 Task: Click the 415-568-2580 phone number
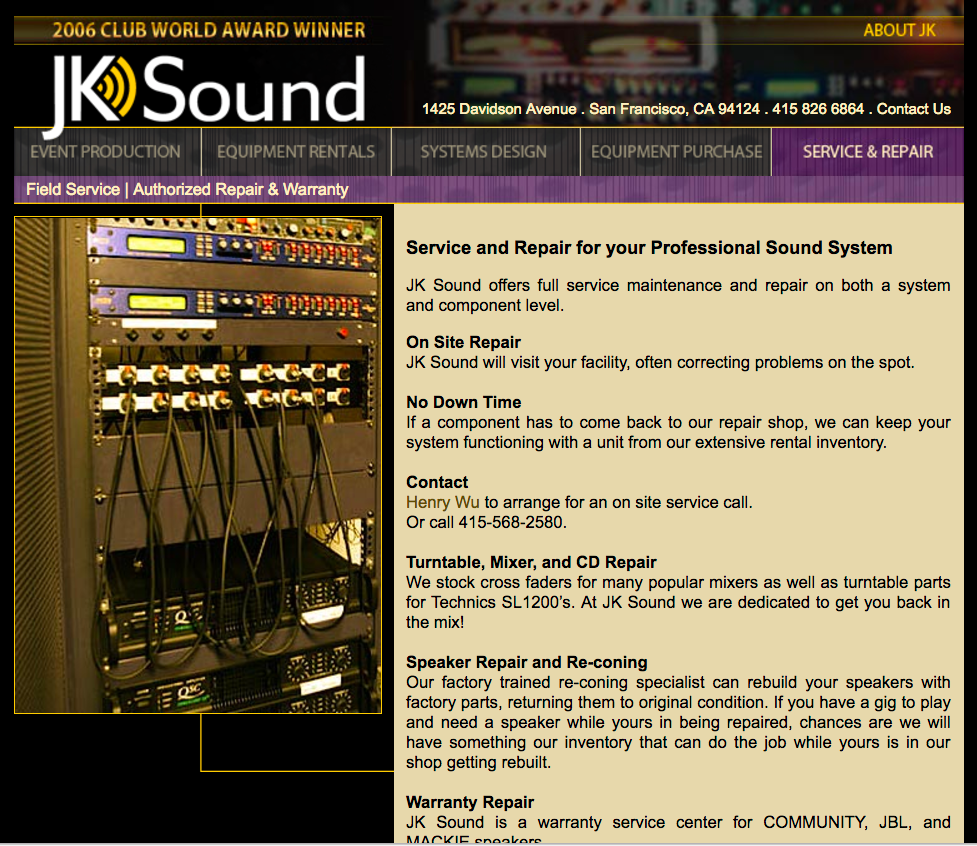pos(505,522)
